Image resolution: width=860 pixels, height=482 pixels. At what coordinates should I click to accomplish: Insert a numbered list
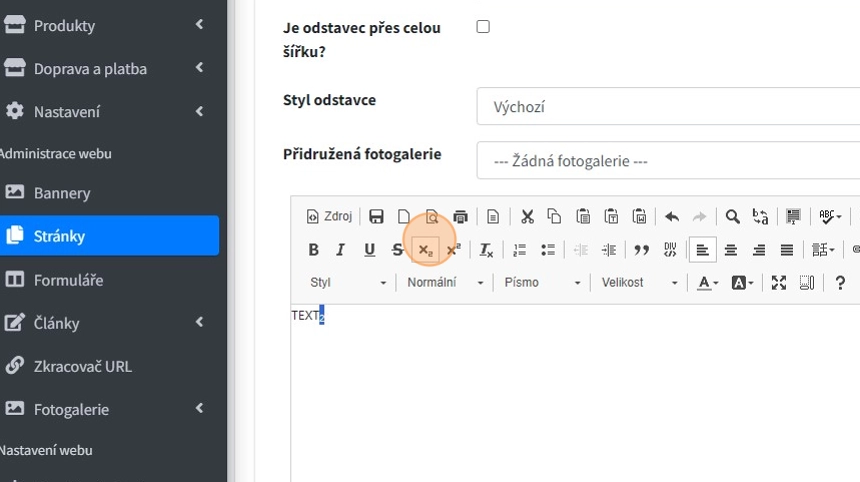tap(519, 250)
